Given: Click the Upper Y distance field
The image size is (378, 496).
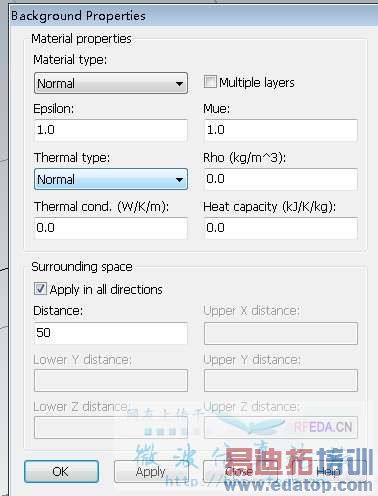Looking at the screenshot, I should pos(281,380).
